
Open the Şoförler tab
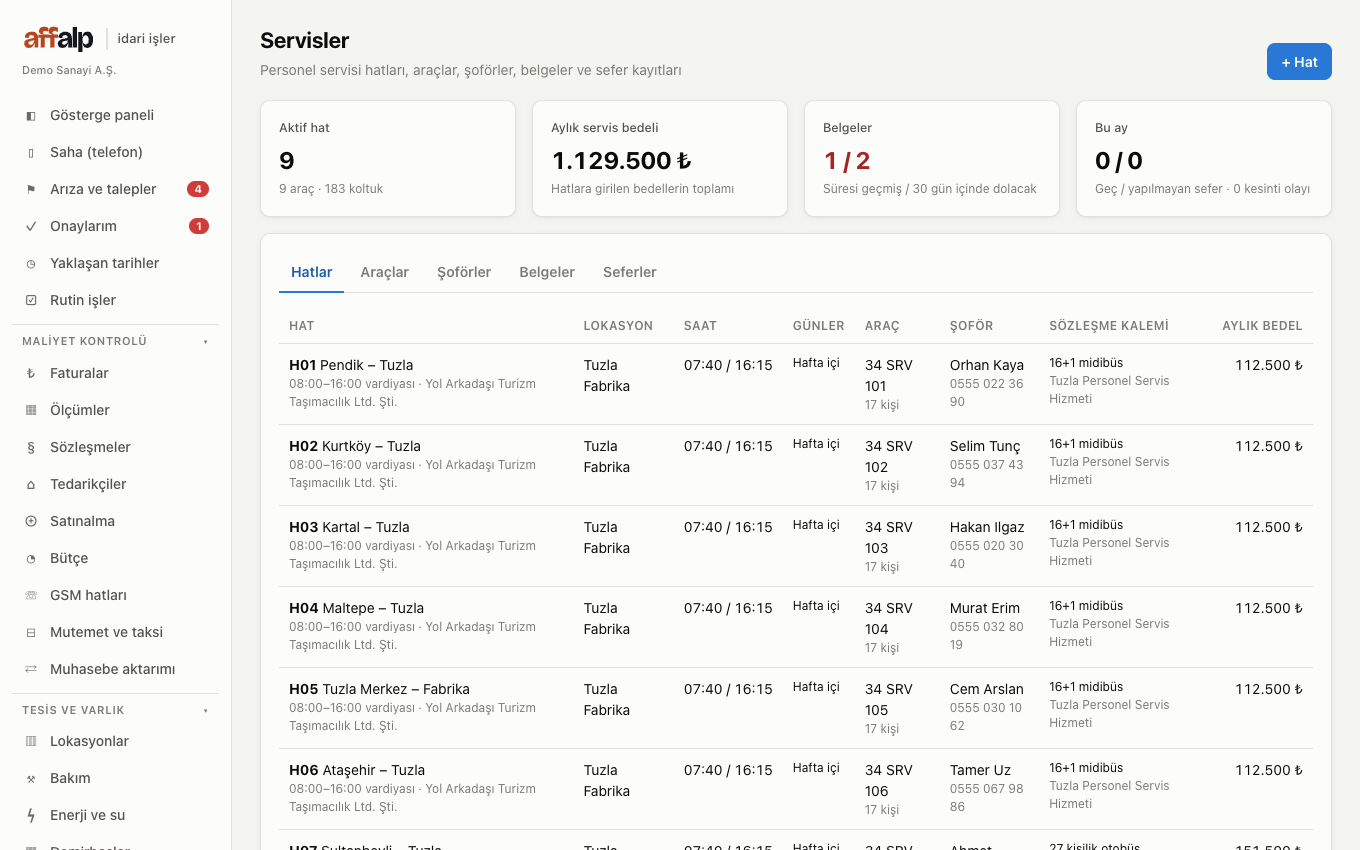pyautogui.click(x=464, y=272)
